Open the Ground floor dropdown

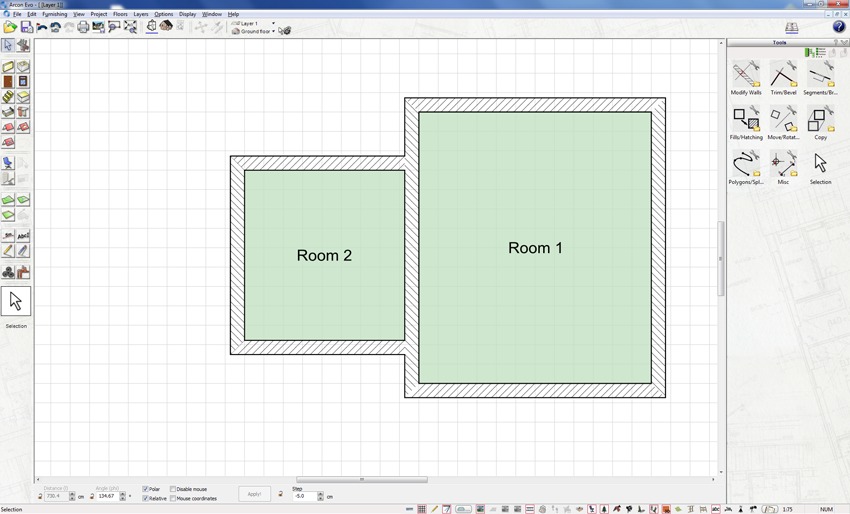(x=273, y=31)
